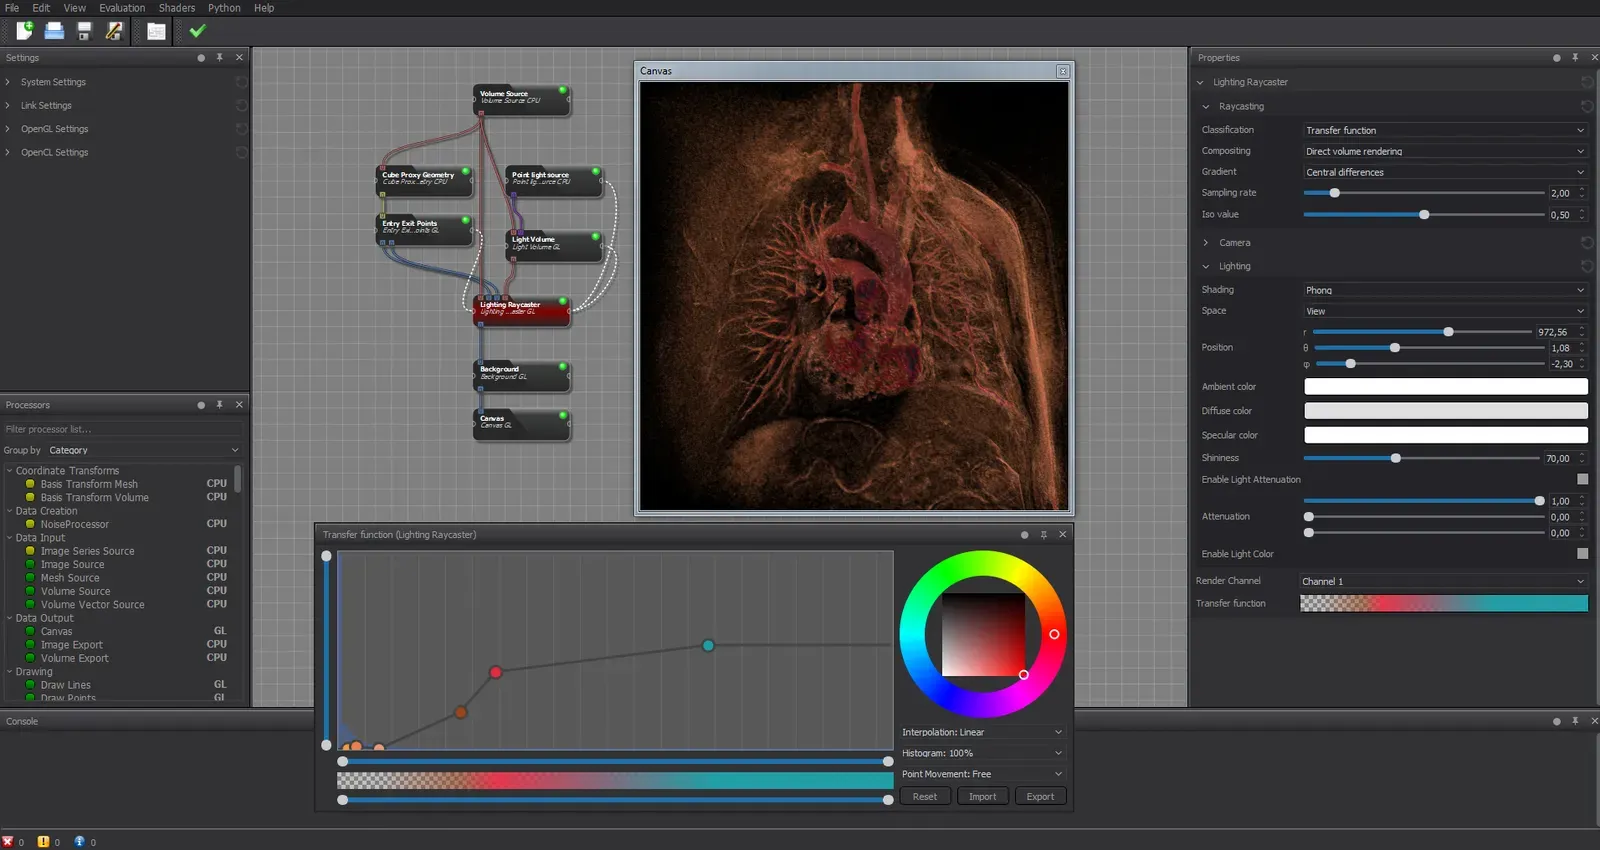The image size is (1600, 850).
Task: Click the green checkmark evaluation icon
Action: coord(197,31)
